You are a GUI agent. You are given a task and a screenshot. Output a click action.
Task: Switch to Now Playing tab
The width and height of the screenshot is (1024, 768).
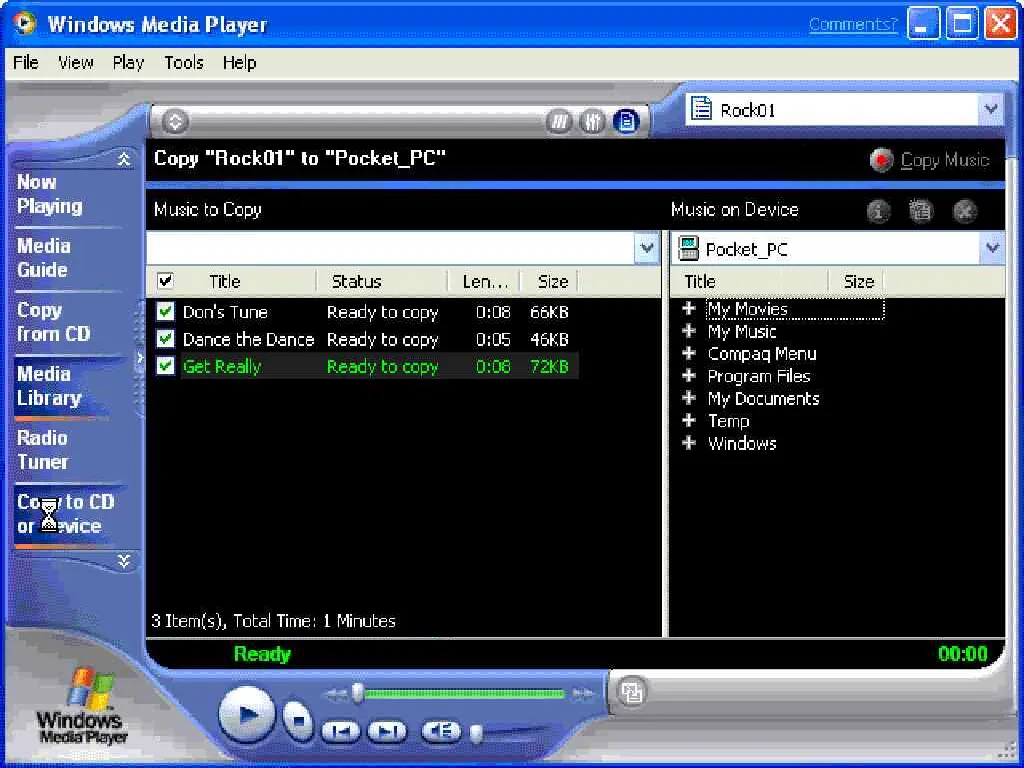50,194
